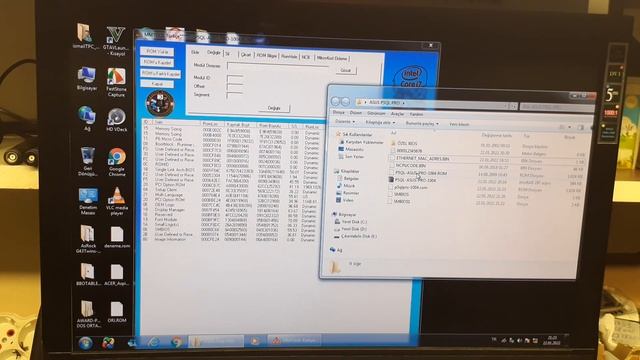Open Windows Media Player from the taskbar
The height and width of the screenshot is (360, 640).
[x=255, y=341]
